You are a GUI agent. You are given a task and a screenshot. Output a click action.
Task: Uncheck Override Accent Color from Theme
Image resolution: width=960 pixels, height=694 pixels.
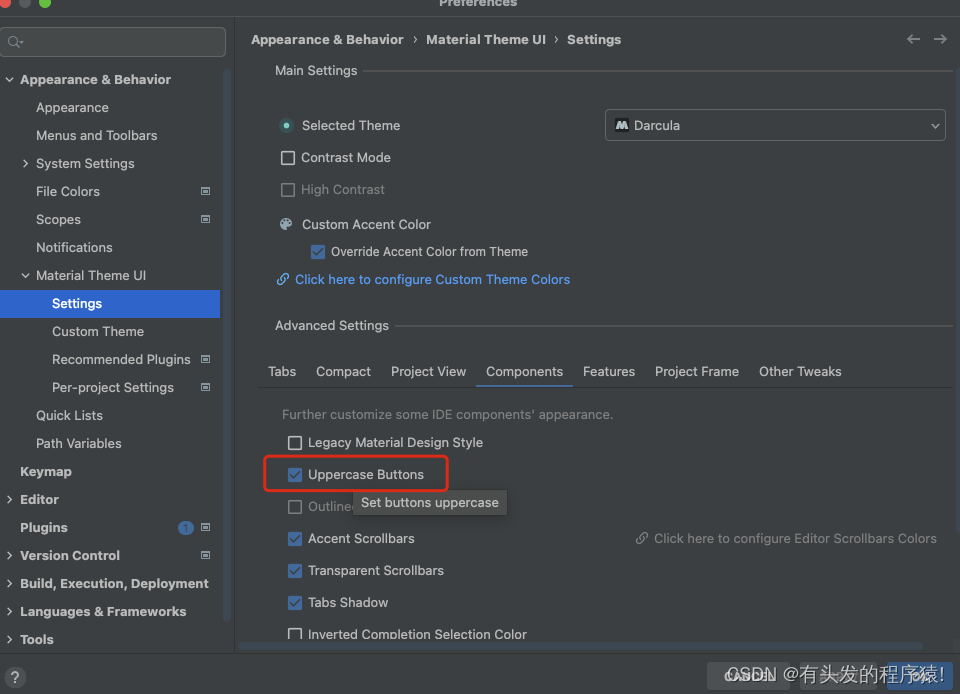pyautogui.click(x=318, y=252)
